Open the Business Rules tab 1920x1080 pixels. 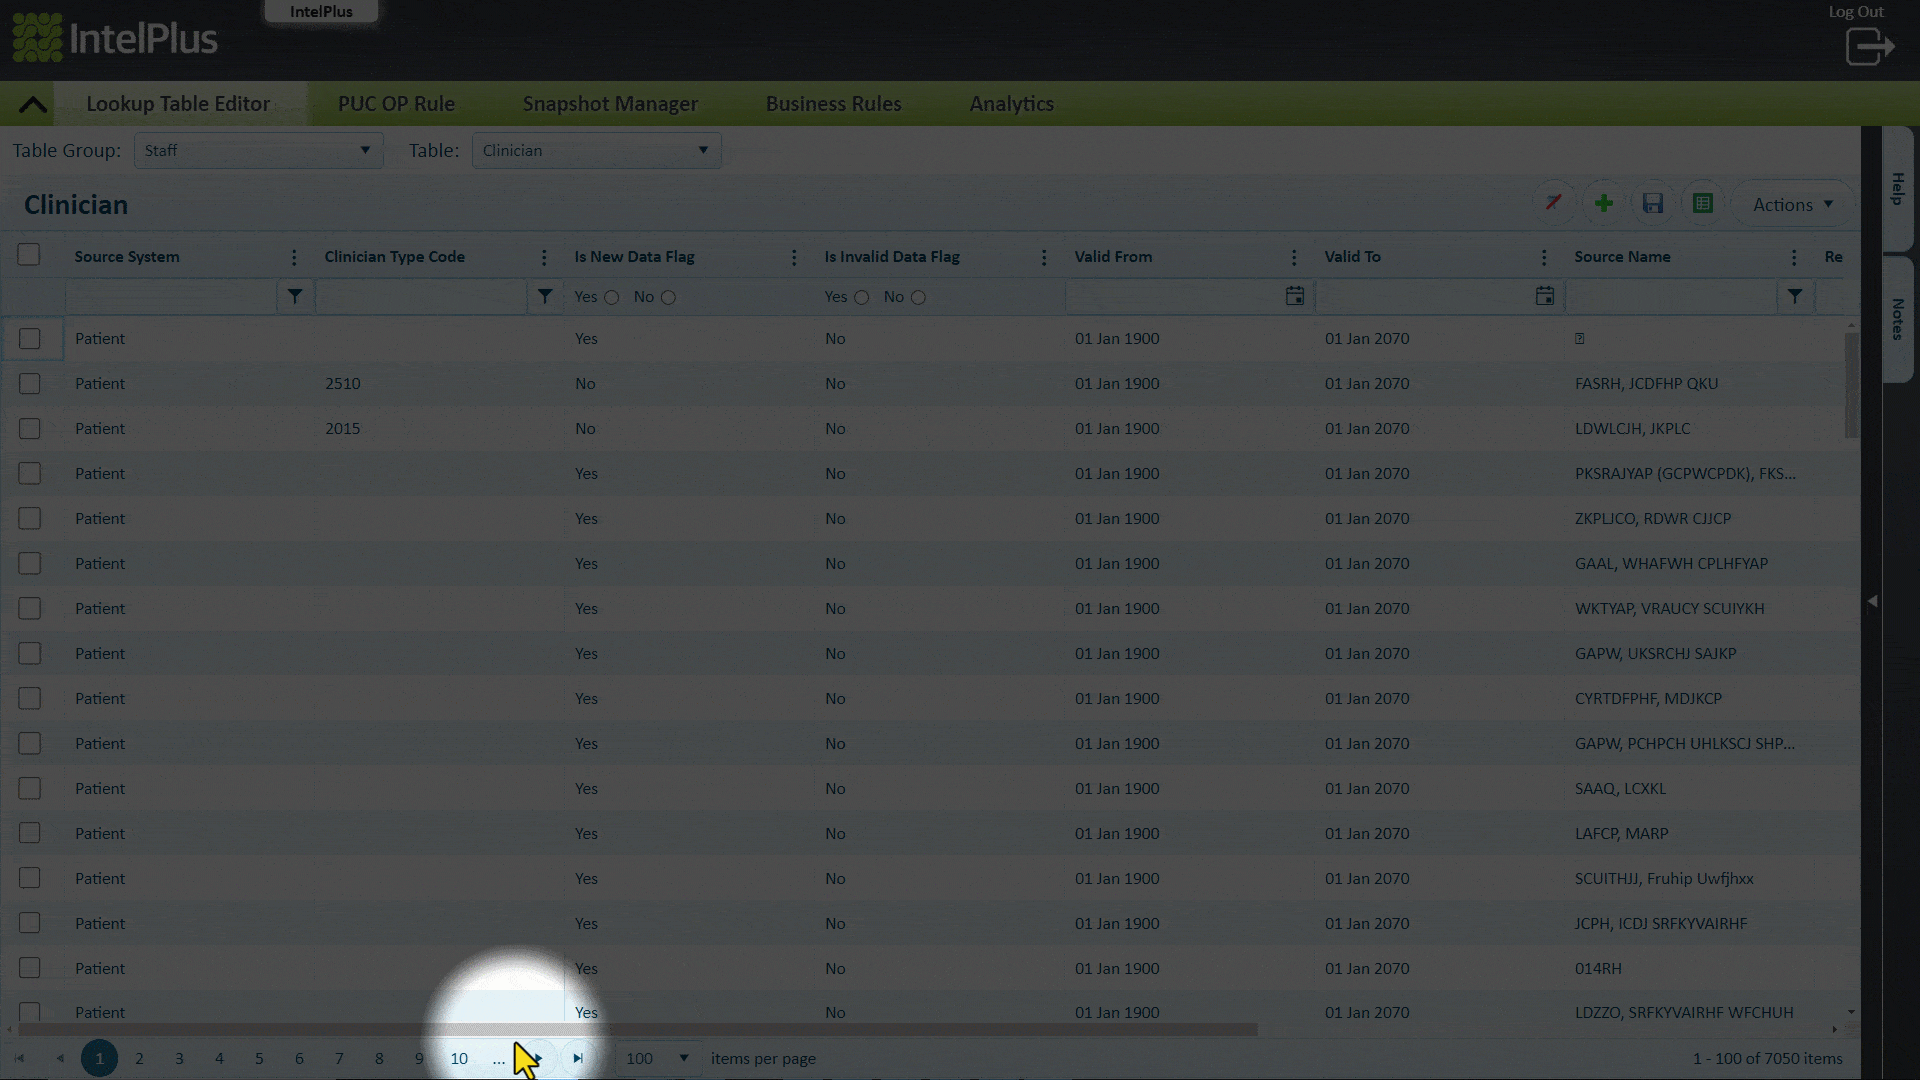(x=833, y=104)
